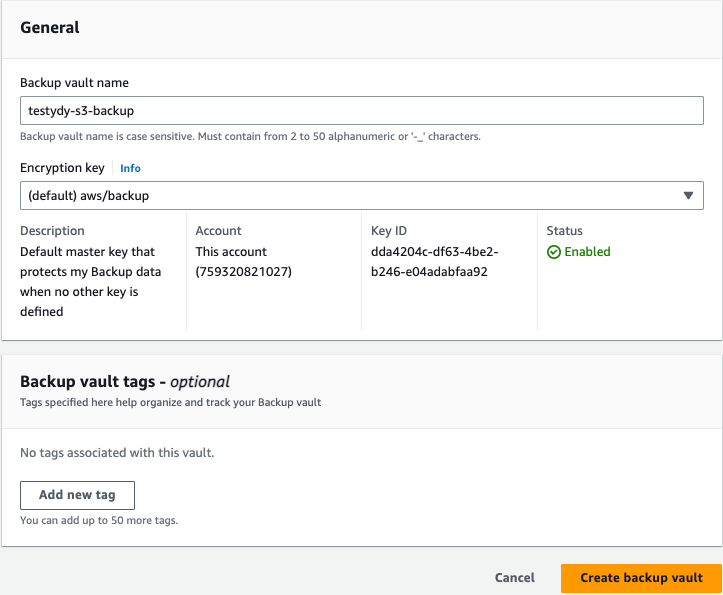The image size is (723, 595).
Task: Click the Account column label
Action: (218, 231)
